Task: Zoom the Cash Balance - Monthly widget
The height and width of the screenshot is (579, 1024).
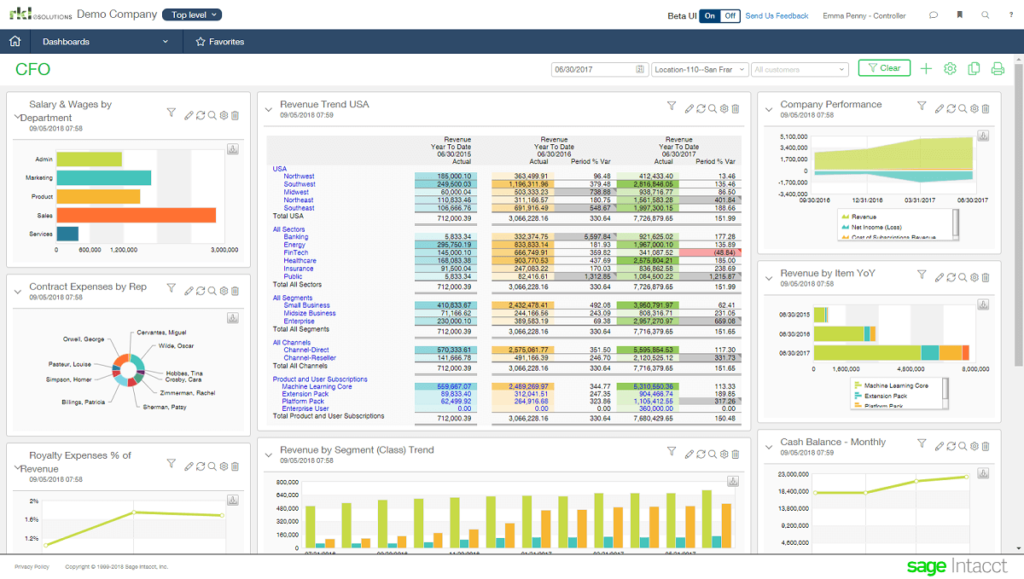Action: coord(962,446)
